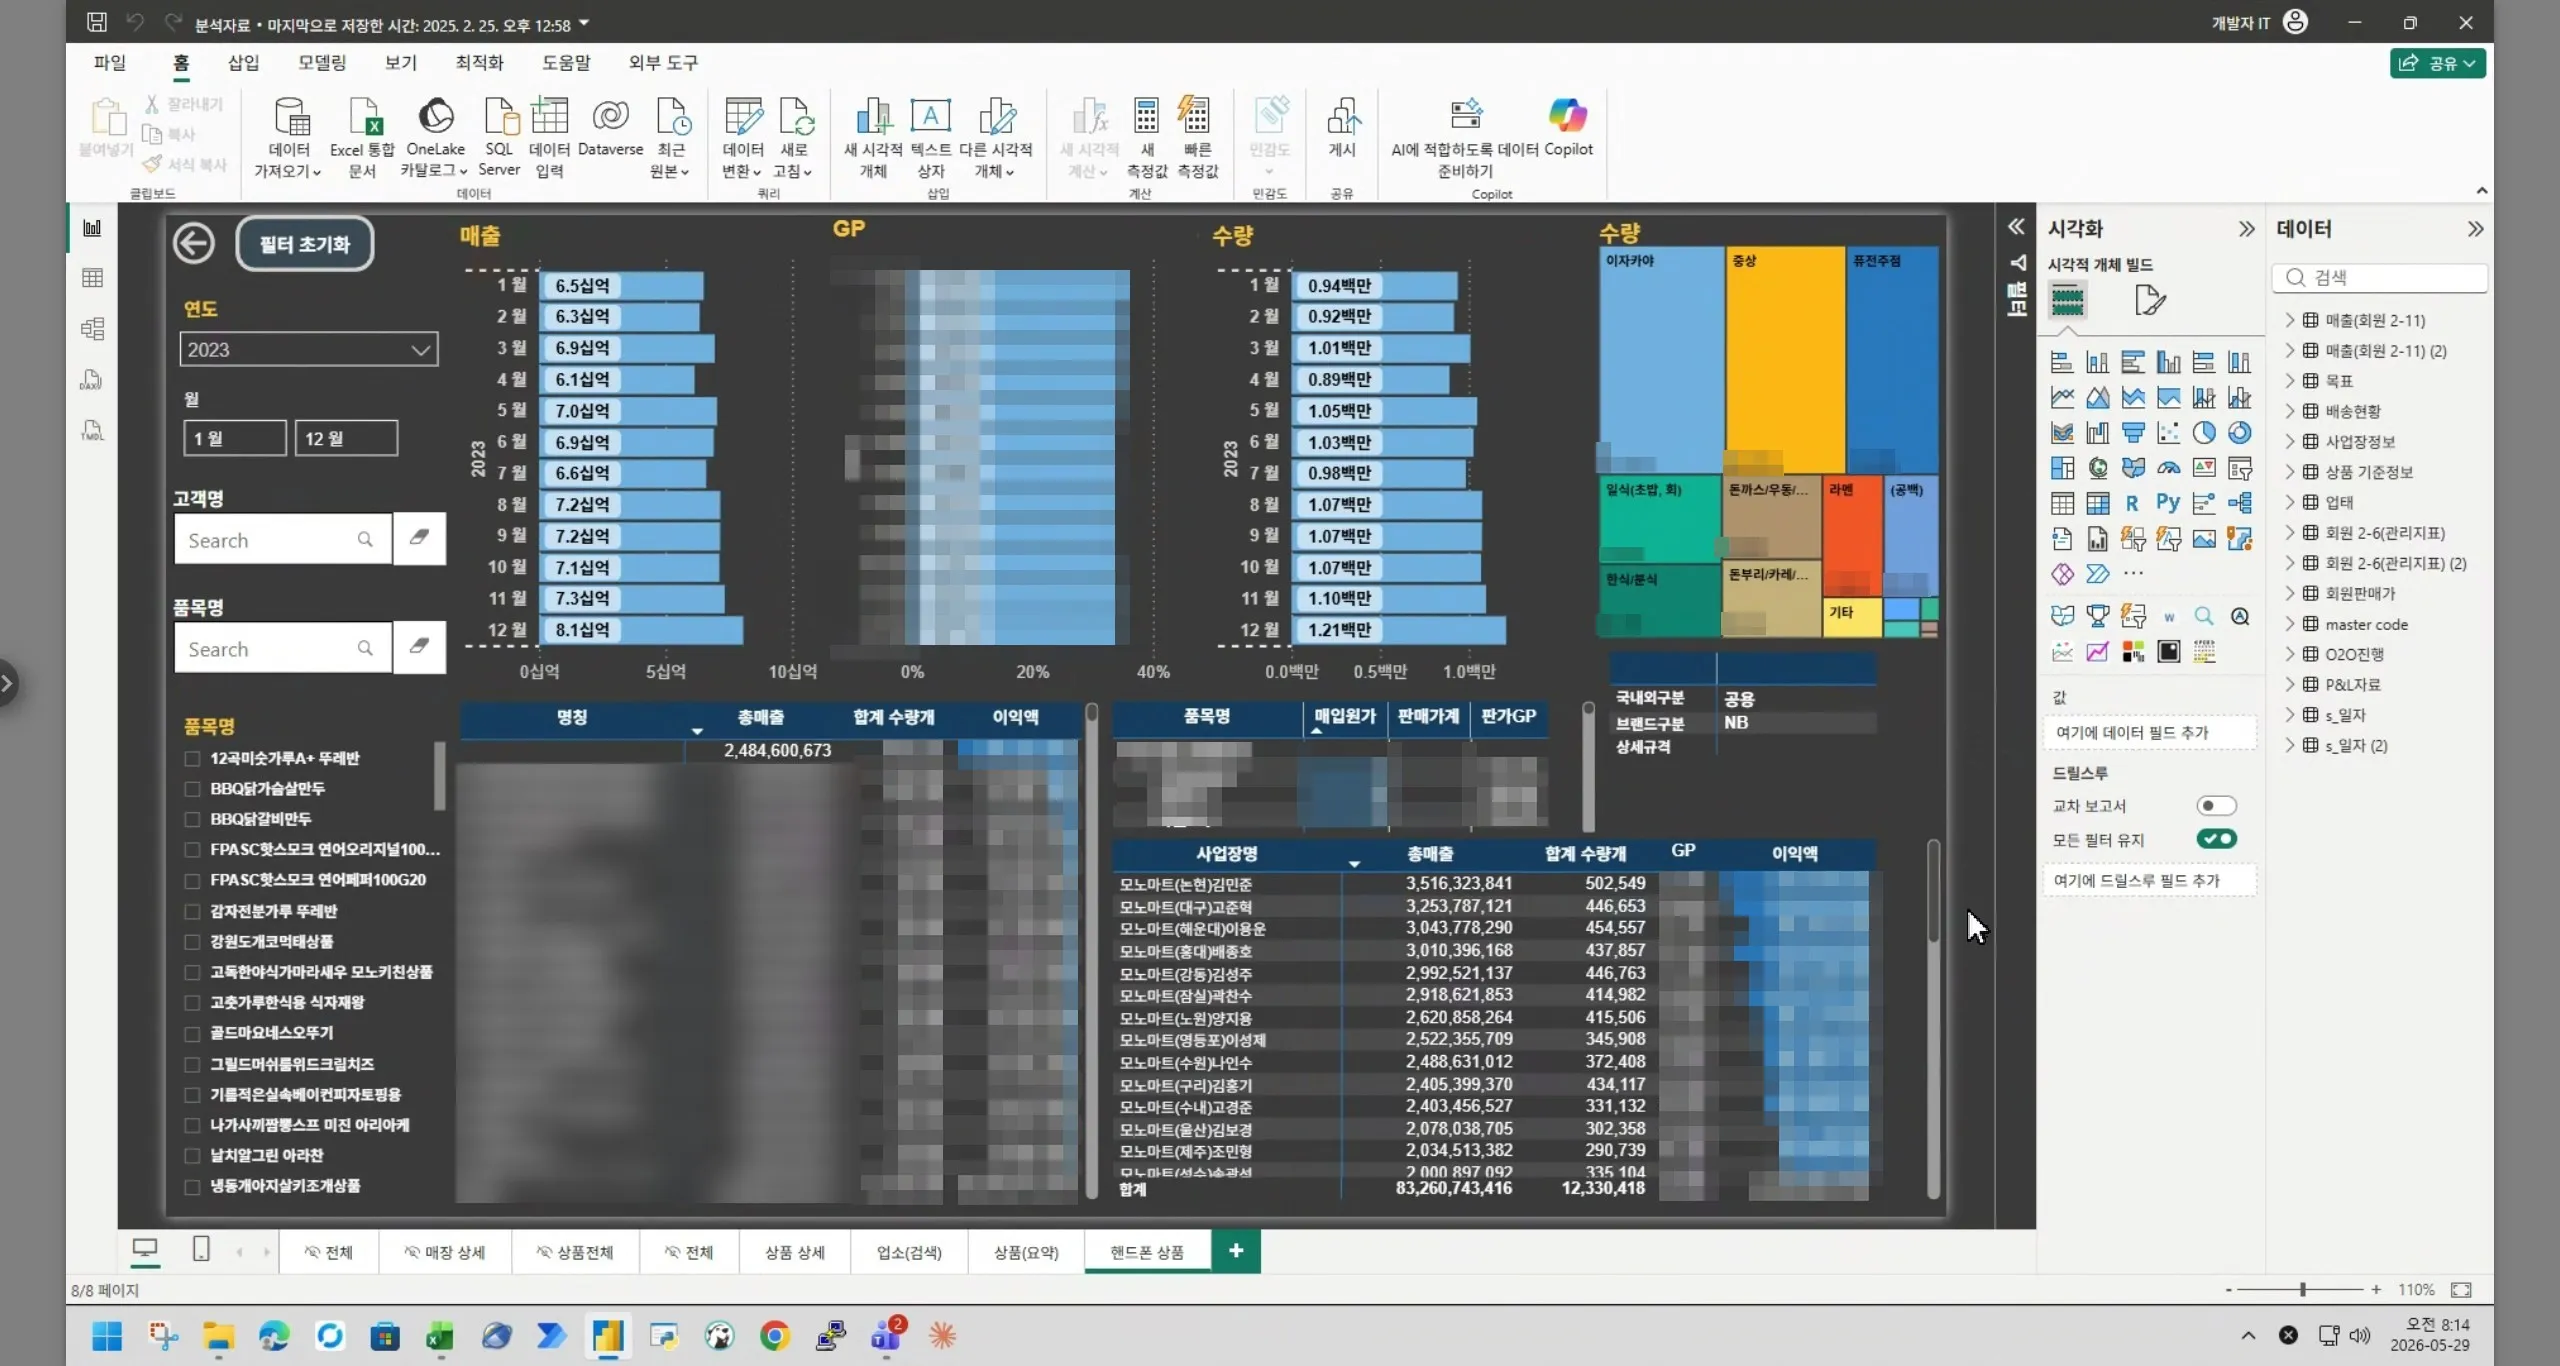Add a new page with plus button

pyautogui.click(x=1236, y=1251)
